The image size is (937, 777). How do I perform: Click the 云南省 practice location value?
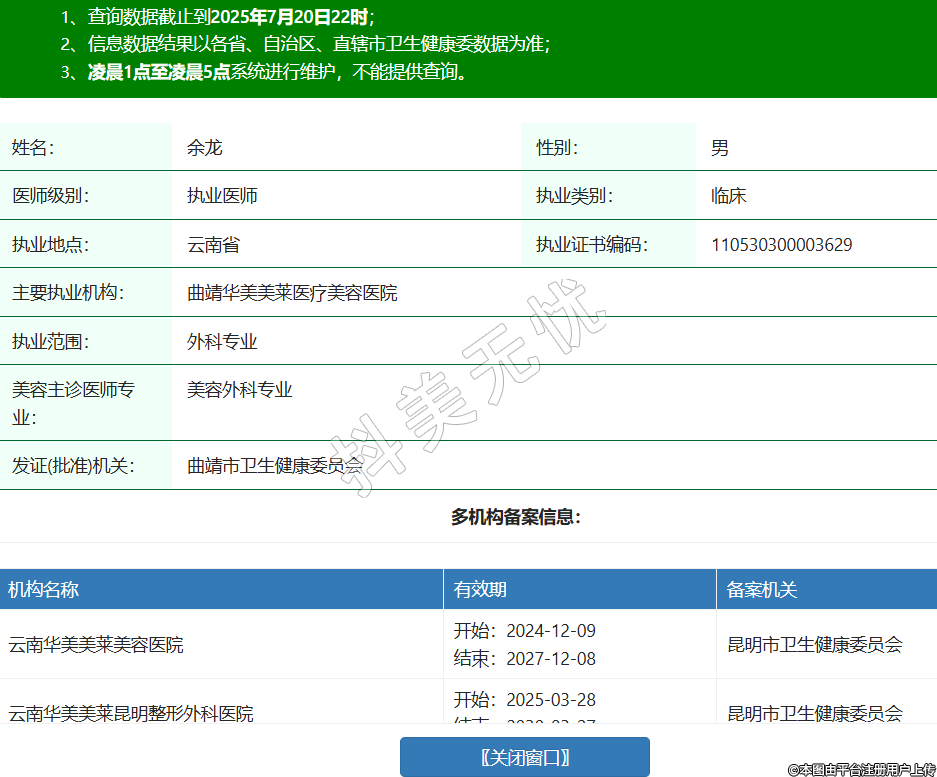213,245
